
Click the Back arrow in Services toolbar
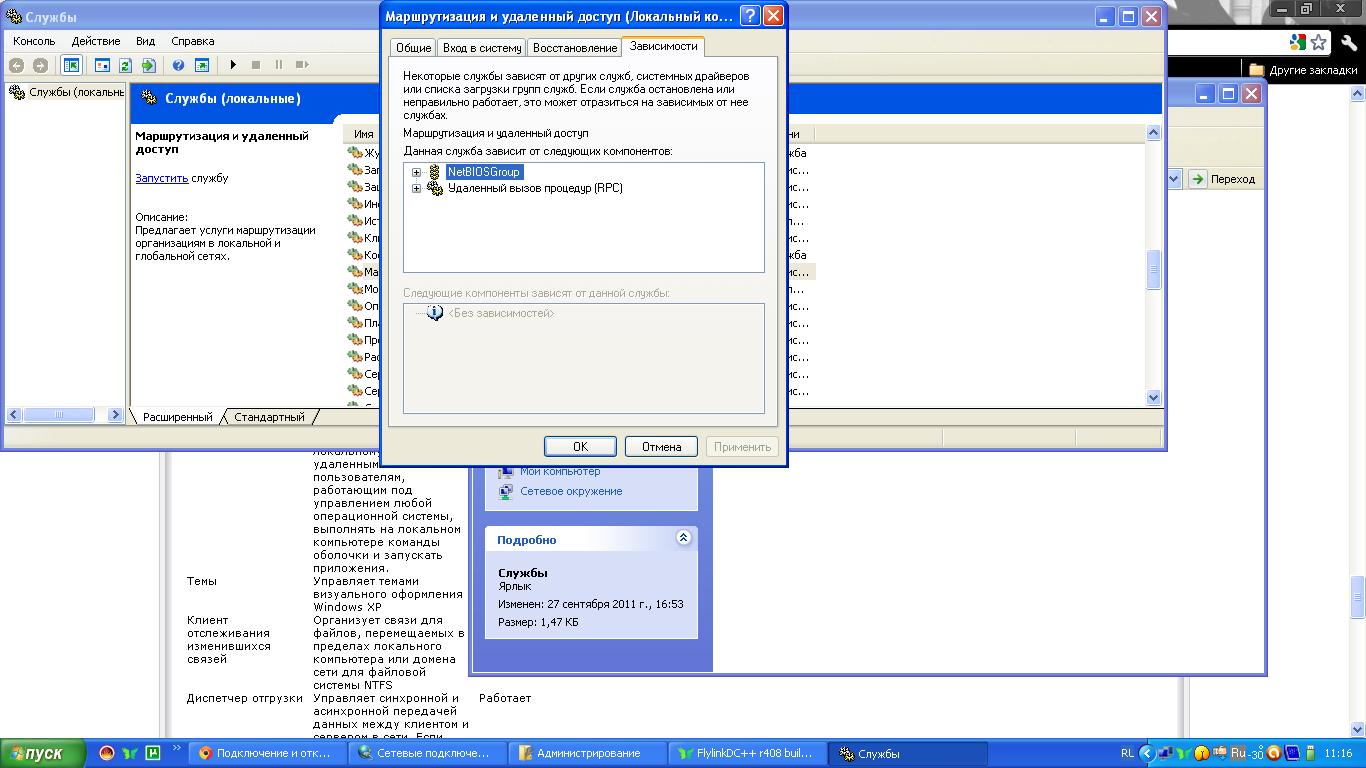pos(16,65)
